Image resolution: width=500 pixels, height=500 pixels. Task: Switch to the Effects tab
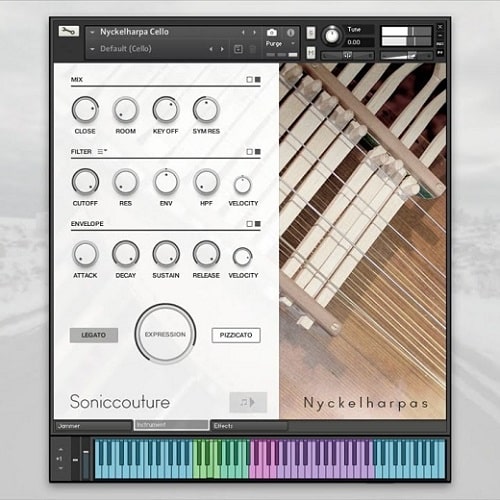click(x=249, y=426)
